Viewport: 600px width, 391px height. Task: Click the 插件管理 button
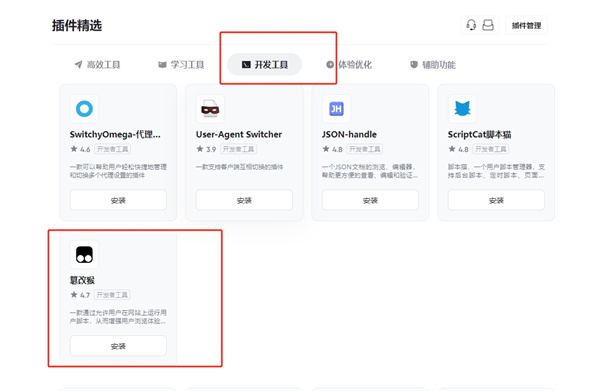tap(527, 26)
